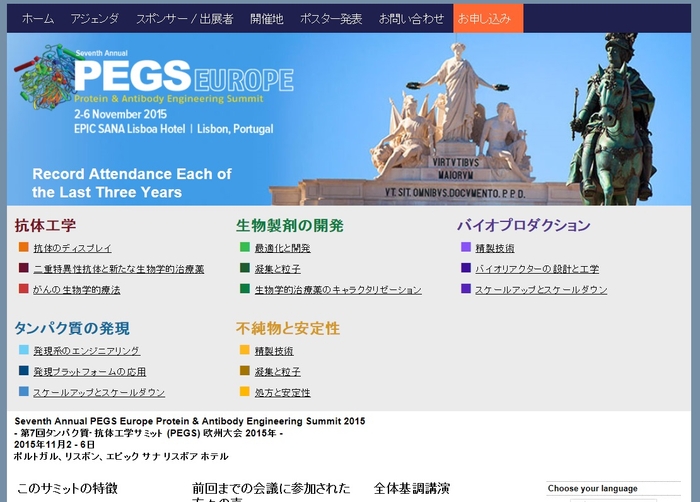Click the green square beside 最適化と開発
Image resolution: width=700 pixels, height=502 pixels.
pyautogui.click(x=245, y=247)
